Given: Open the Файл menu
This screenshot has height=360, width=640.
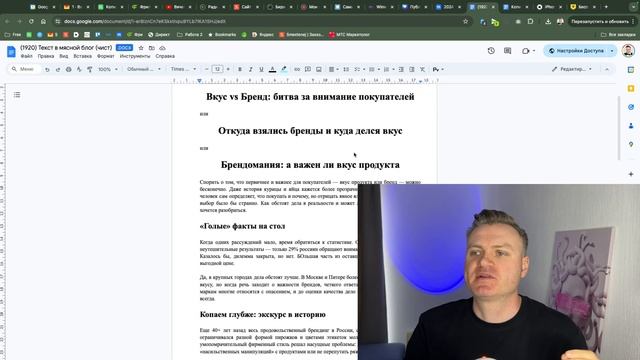Looking at the screenshot, I should [x=27, y=56].
